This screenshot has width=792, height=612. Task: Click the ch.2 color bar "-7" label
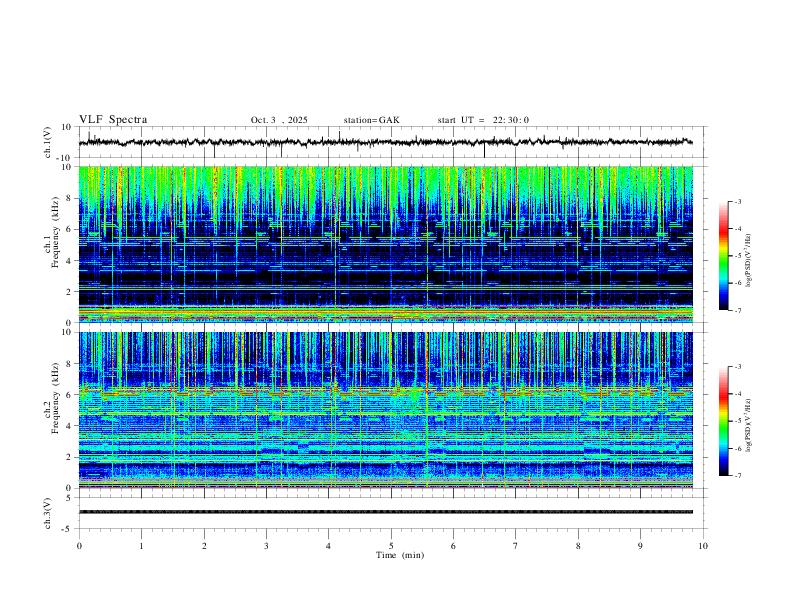738,476
